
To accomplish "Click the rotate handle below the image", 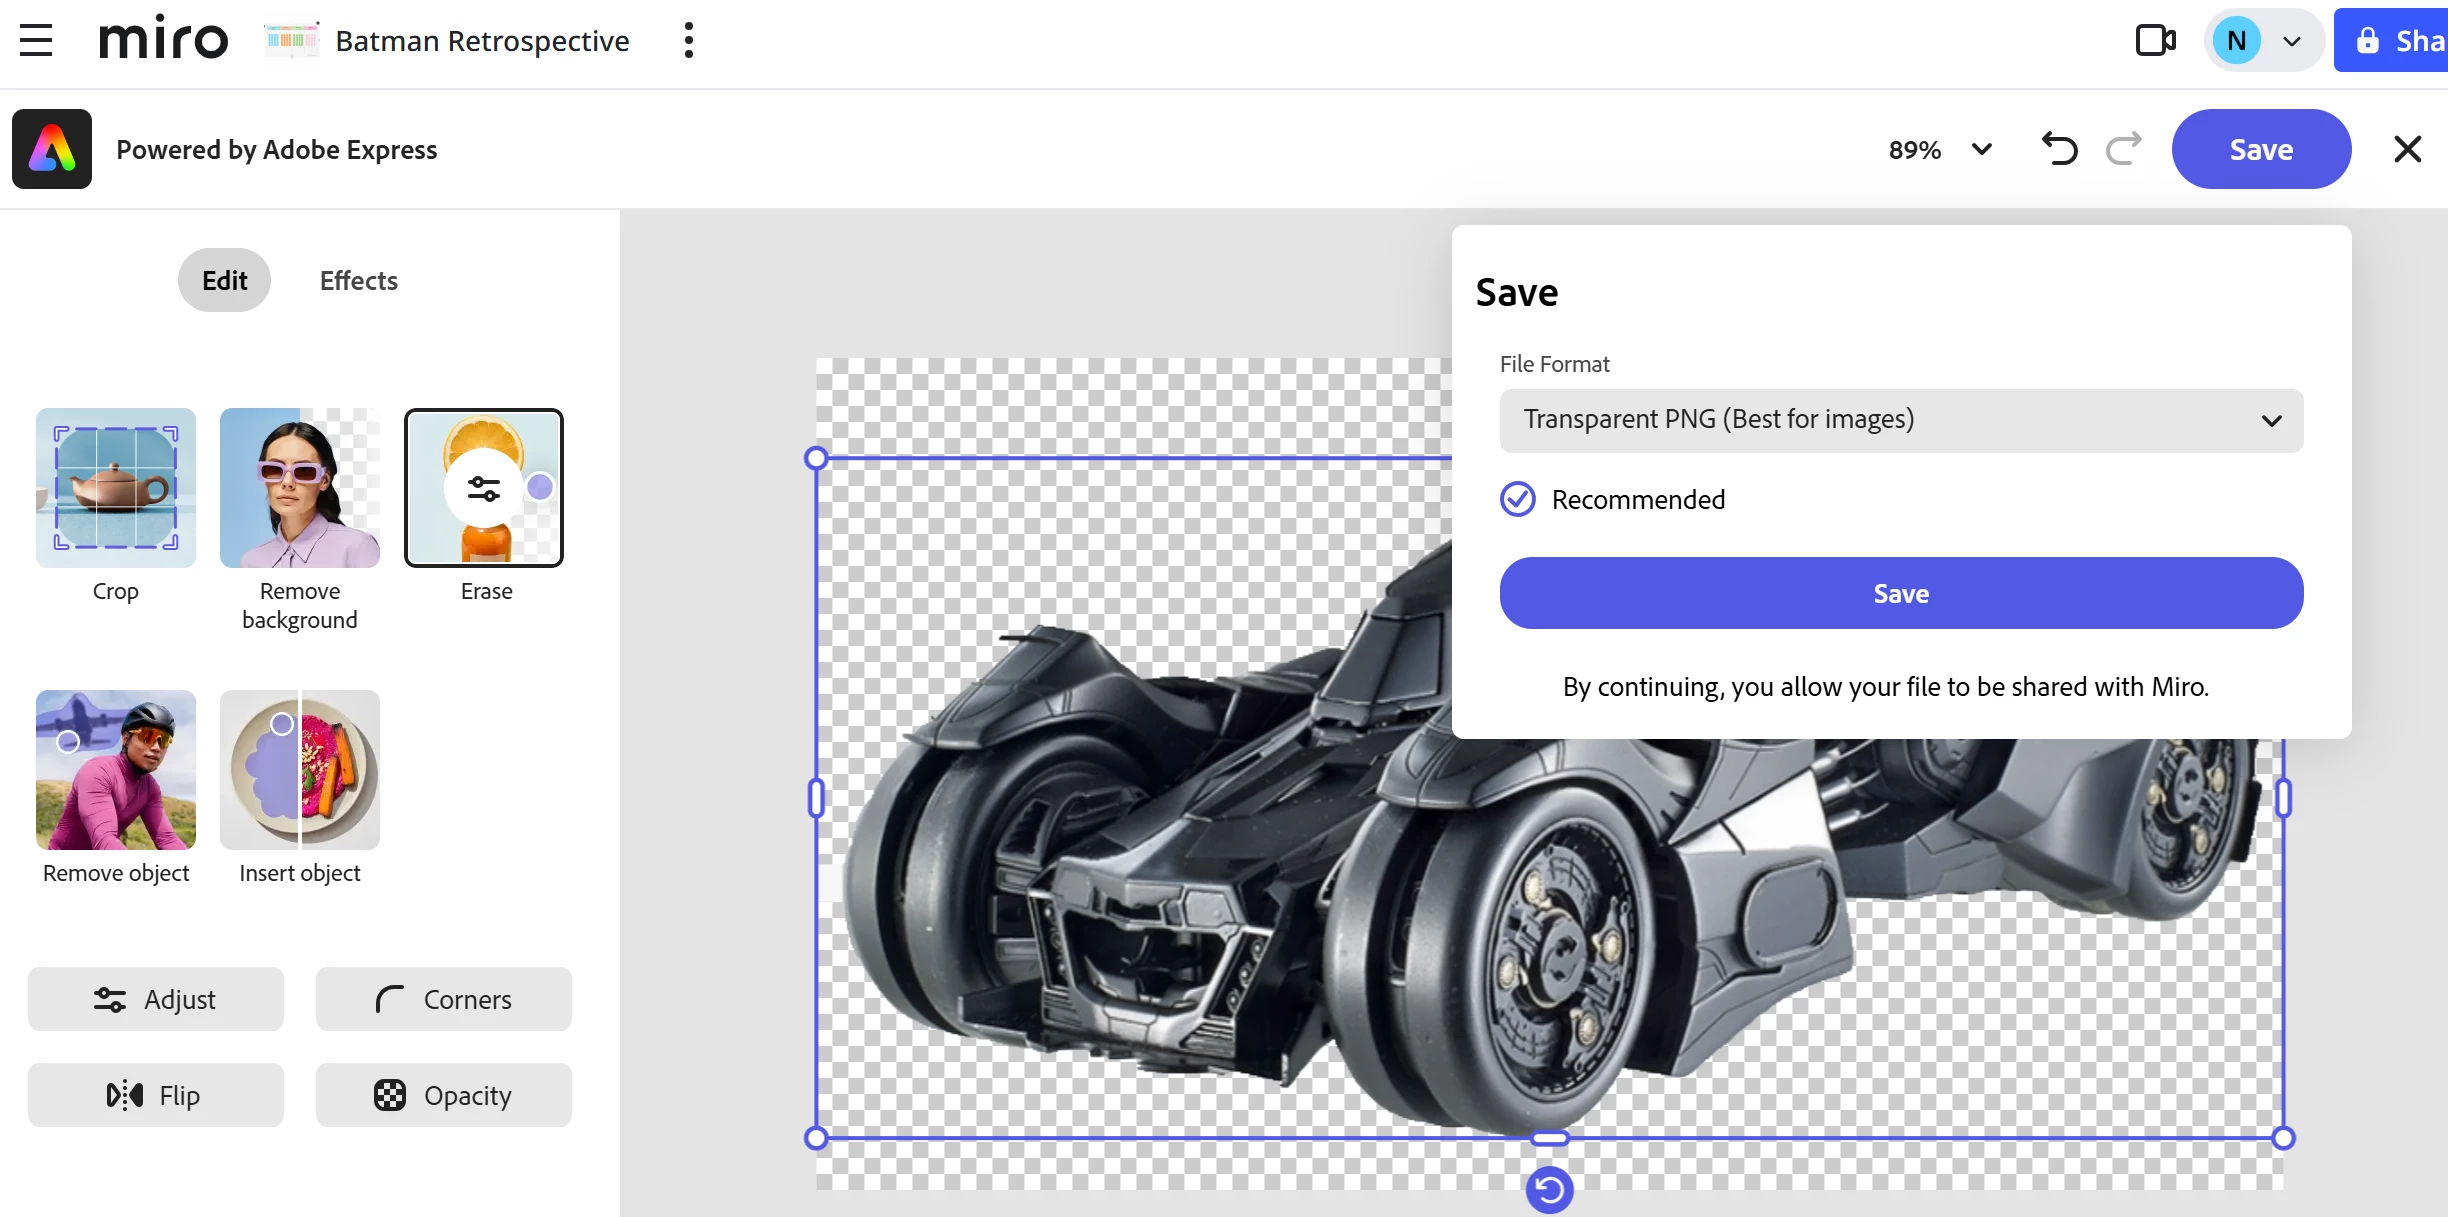I will tap(1549, 1189).
